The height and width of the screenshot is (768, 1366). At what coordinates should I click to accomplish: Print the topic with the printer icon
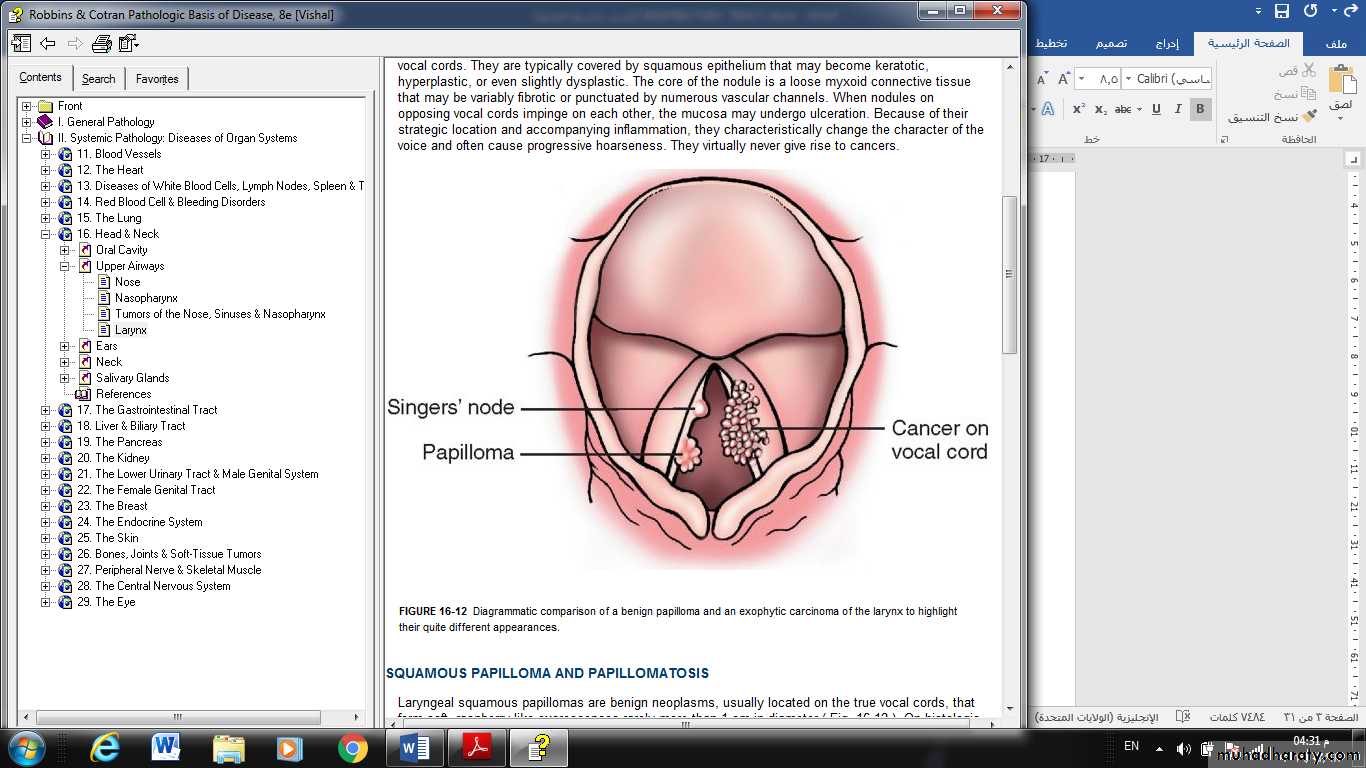click(101, 43)
